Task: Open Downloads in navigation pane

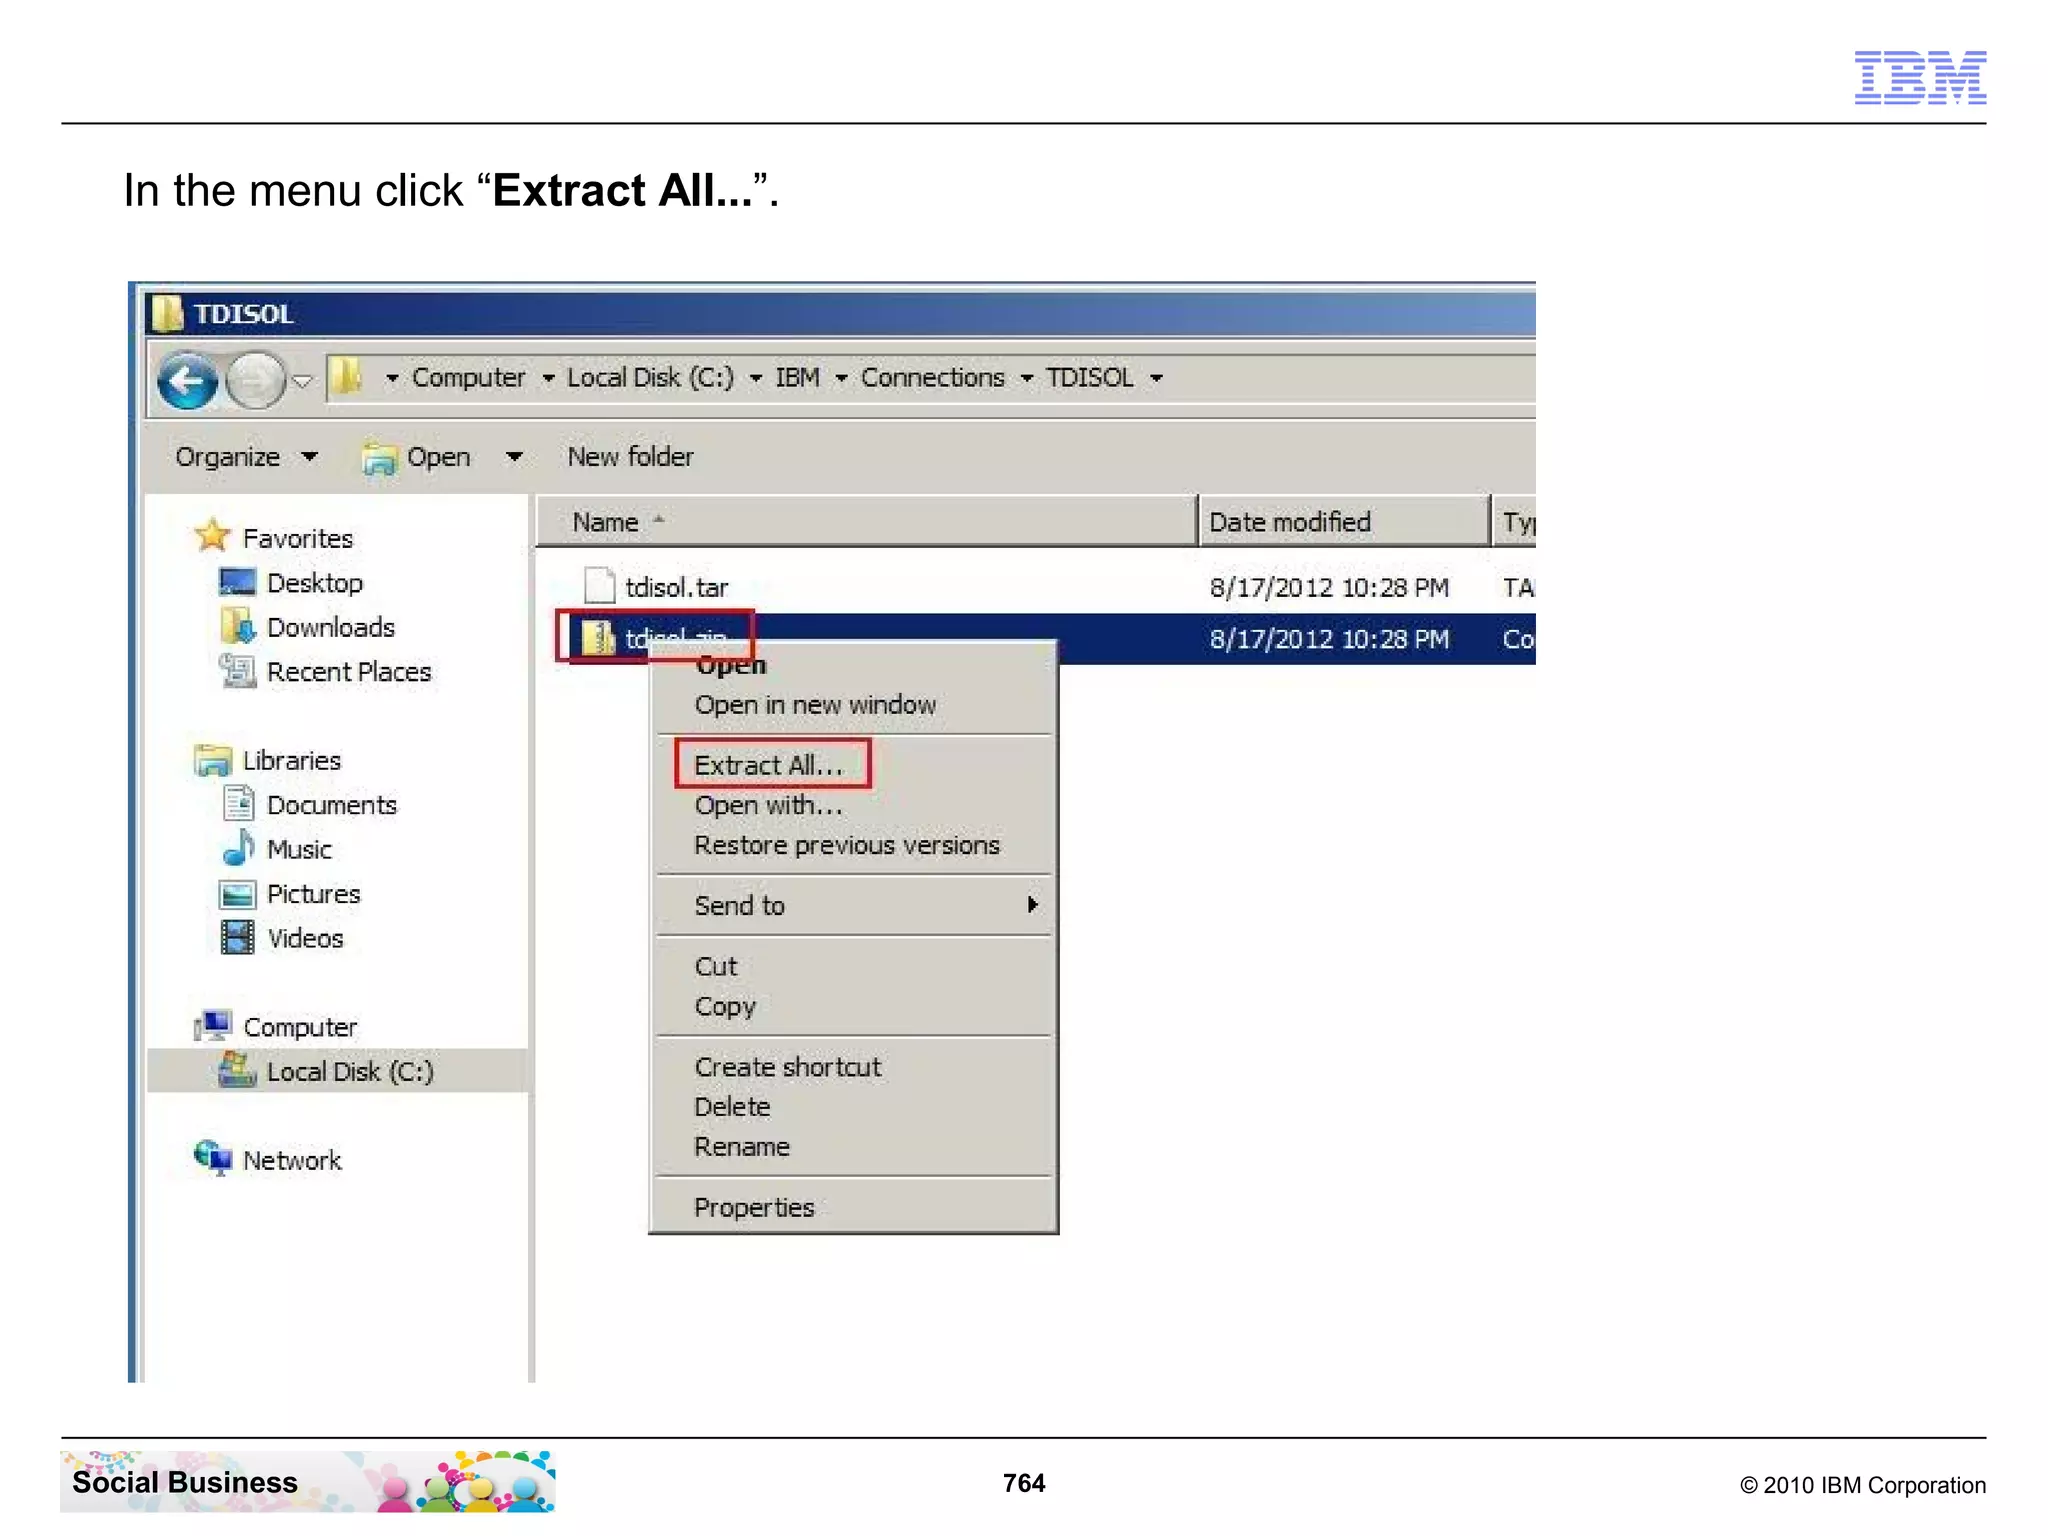Action: (x=331, y=628)
